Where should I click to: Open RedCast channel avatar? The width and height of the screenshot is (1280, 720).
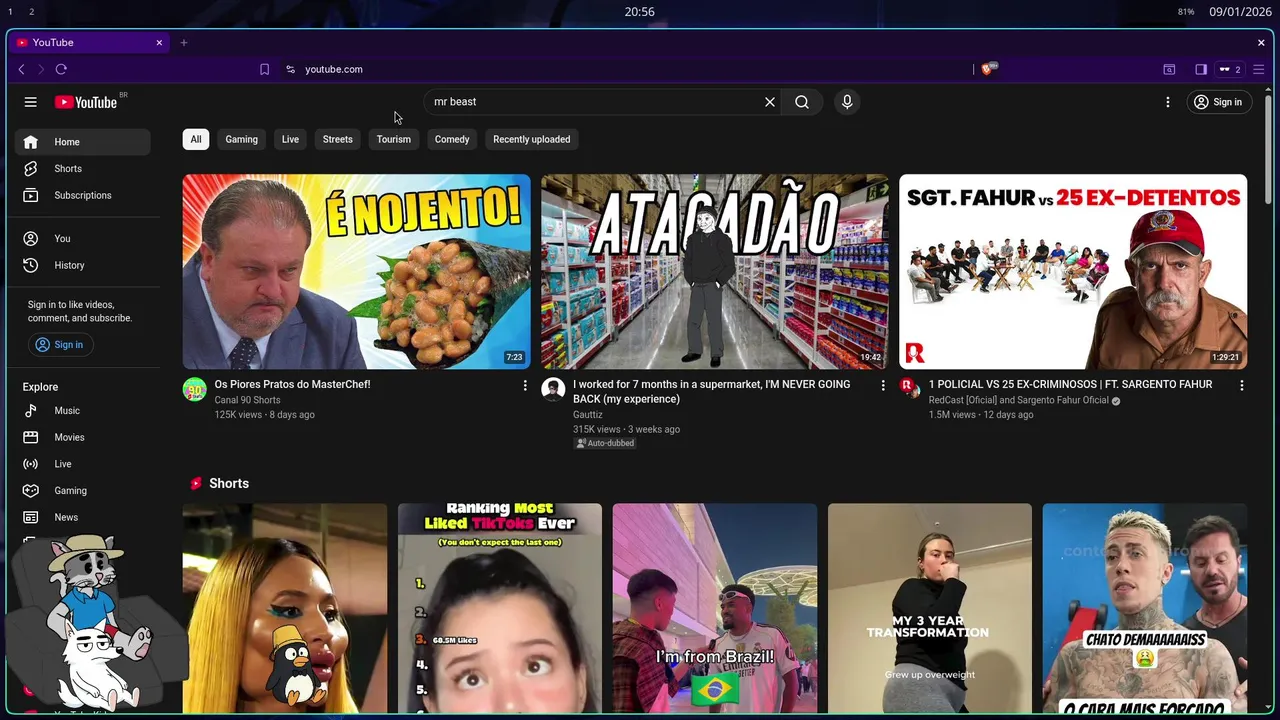[x=909, y=387]
